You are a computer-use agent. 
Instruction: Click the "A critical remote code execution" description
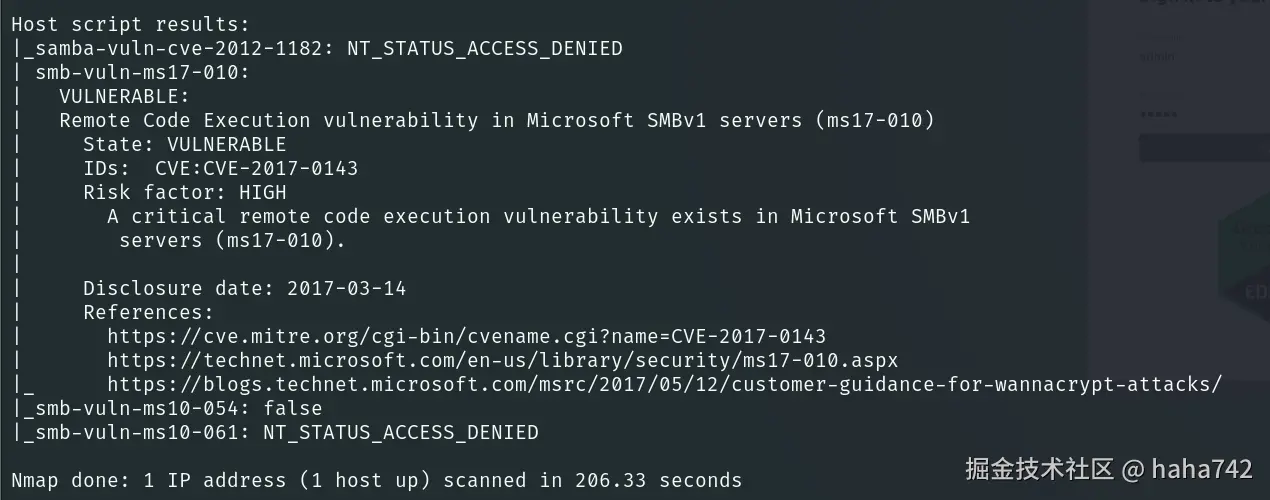point(538,216)
